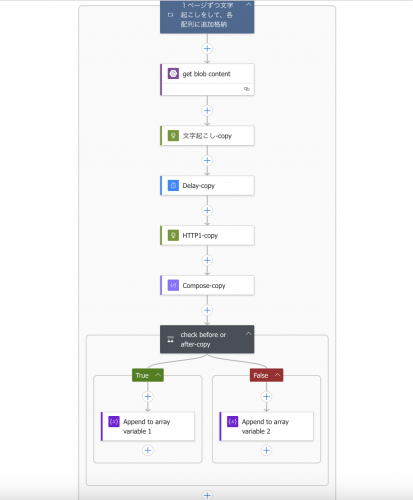Click the condition icon on check before or after-copy
The height and width of the screenshot is (500, 413).
tap(170, 339)
